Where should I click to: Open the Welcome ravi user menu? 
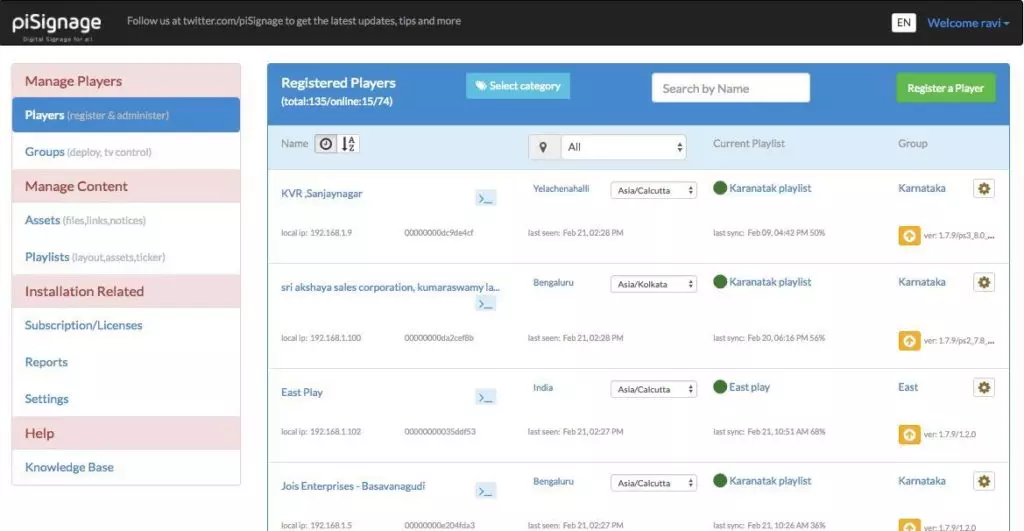[968, 23]
